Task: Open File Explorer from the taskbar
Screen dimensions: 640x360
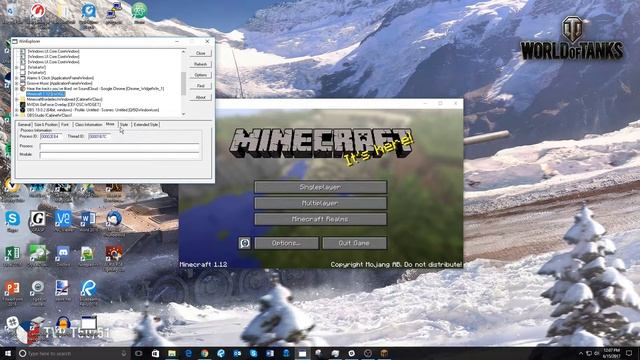Action: pos(172,353)
